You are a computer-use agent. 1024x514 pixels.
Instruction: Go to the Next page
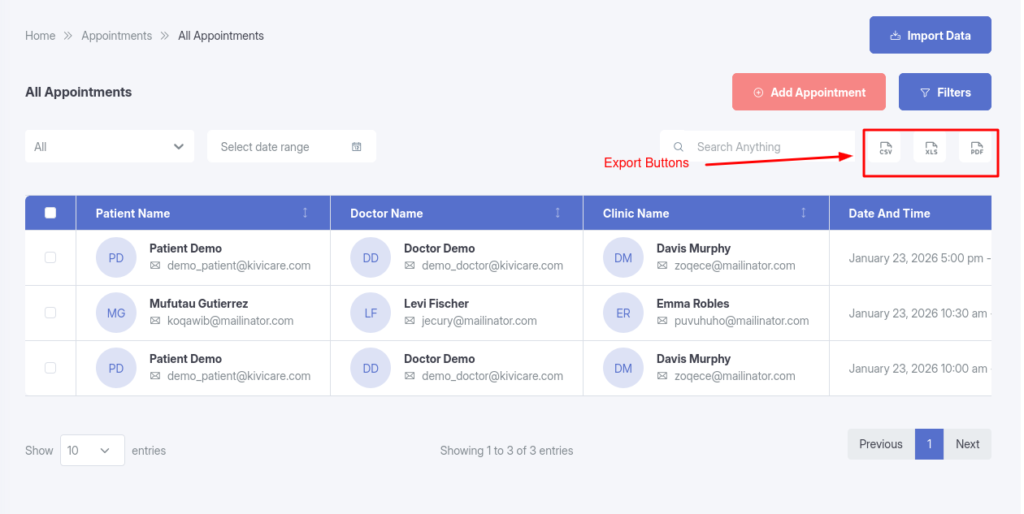pyautogui.click(x=967, y=444)
